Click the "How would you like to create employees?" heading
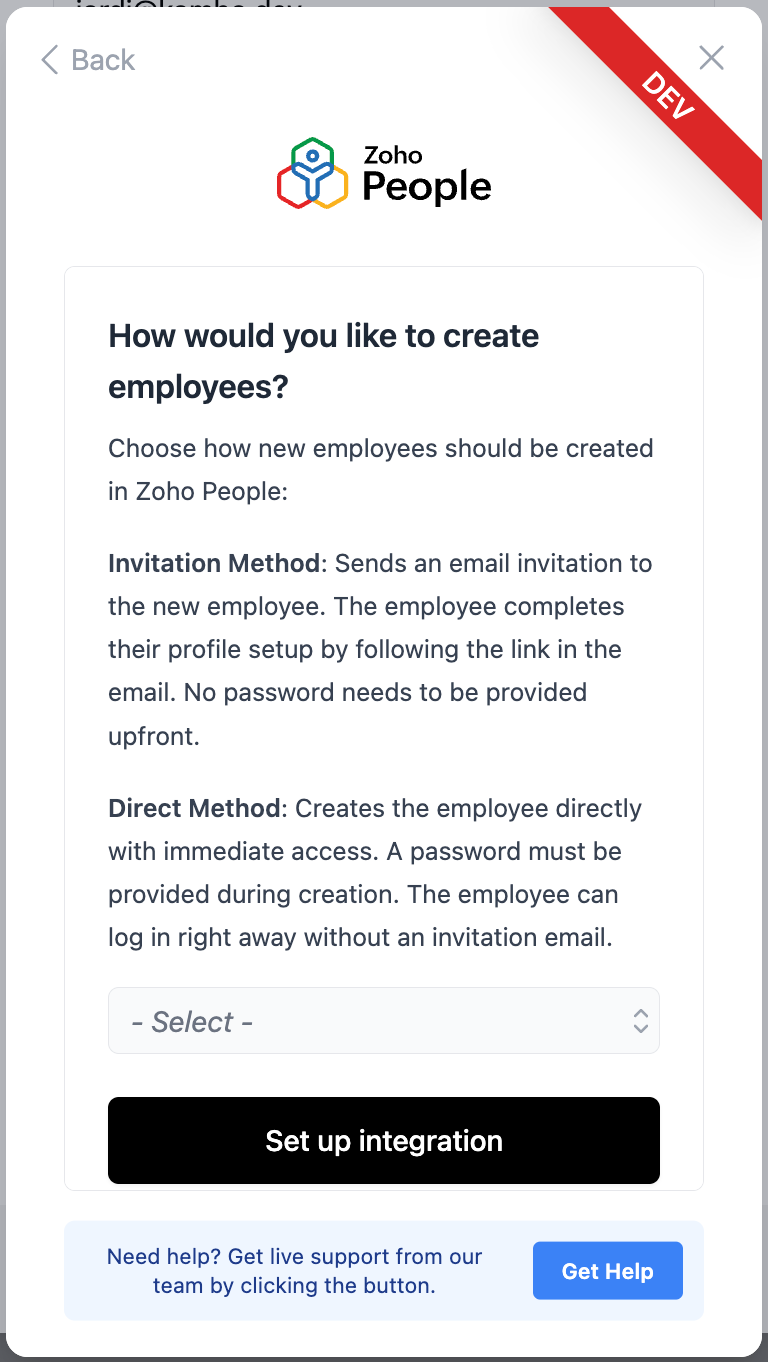Viewport: 768px width, 1362px height. click(323, 361)
